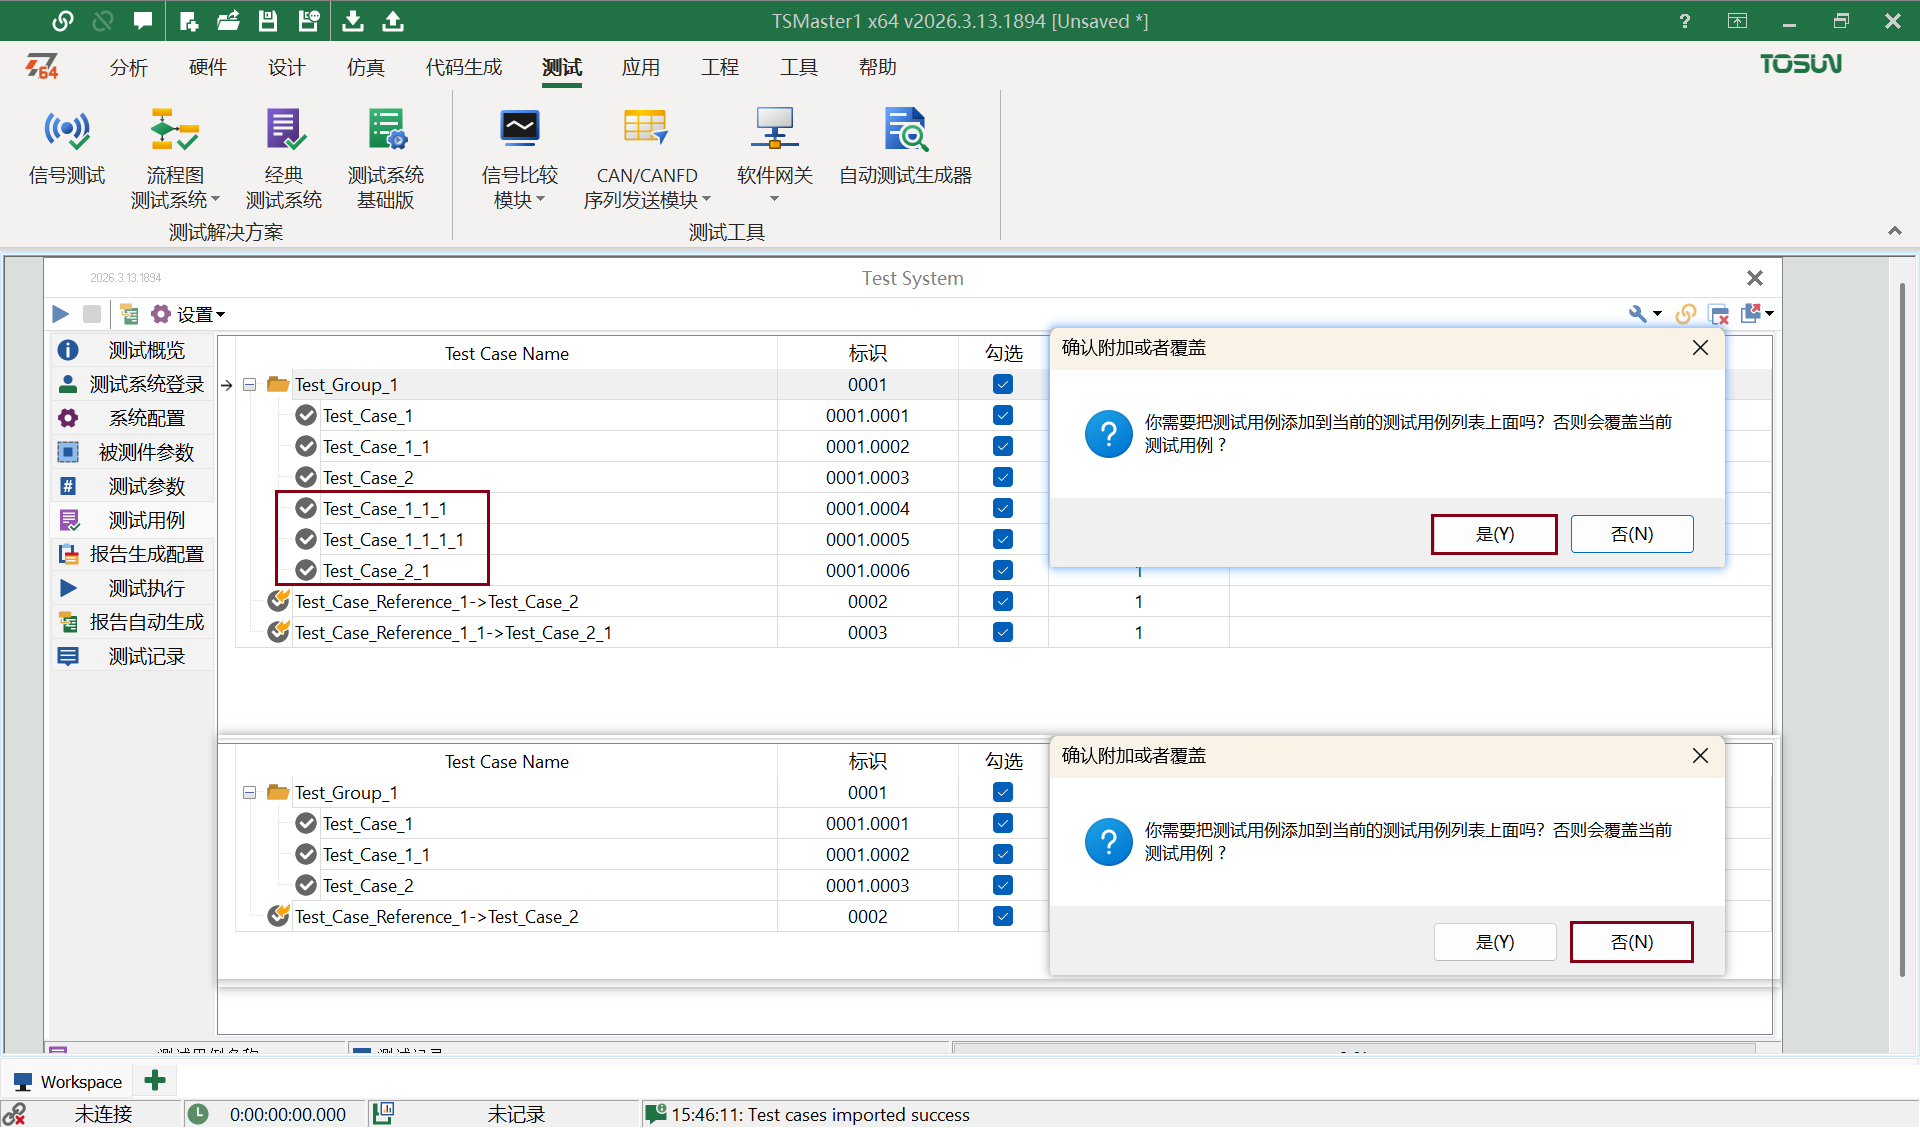This screenshot has width=1920, height=1128.
Task: Click the yellow link icon on the toolbar
Action: click(1685, 313)
